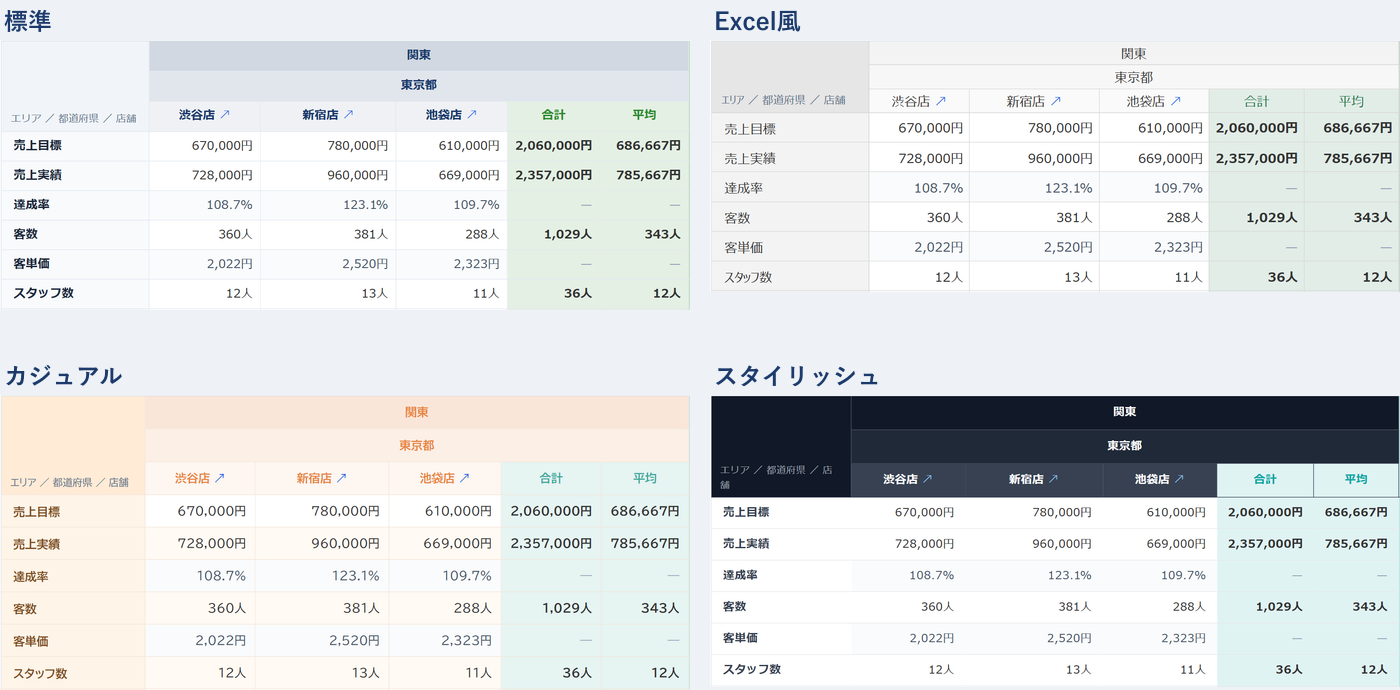Click 合計 column header in 標準 table
Viewport: 1400px width, 690px height.
(x=553, y=115)
